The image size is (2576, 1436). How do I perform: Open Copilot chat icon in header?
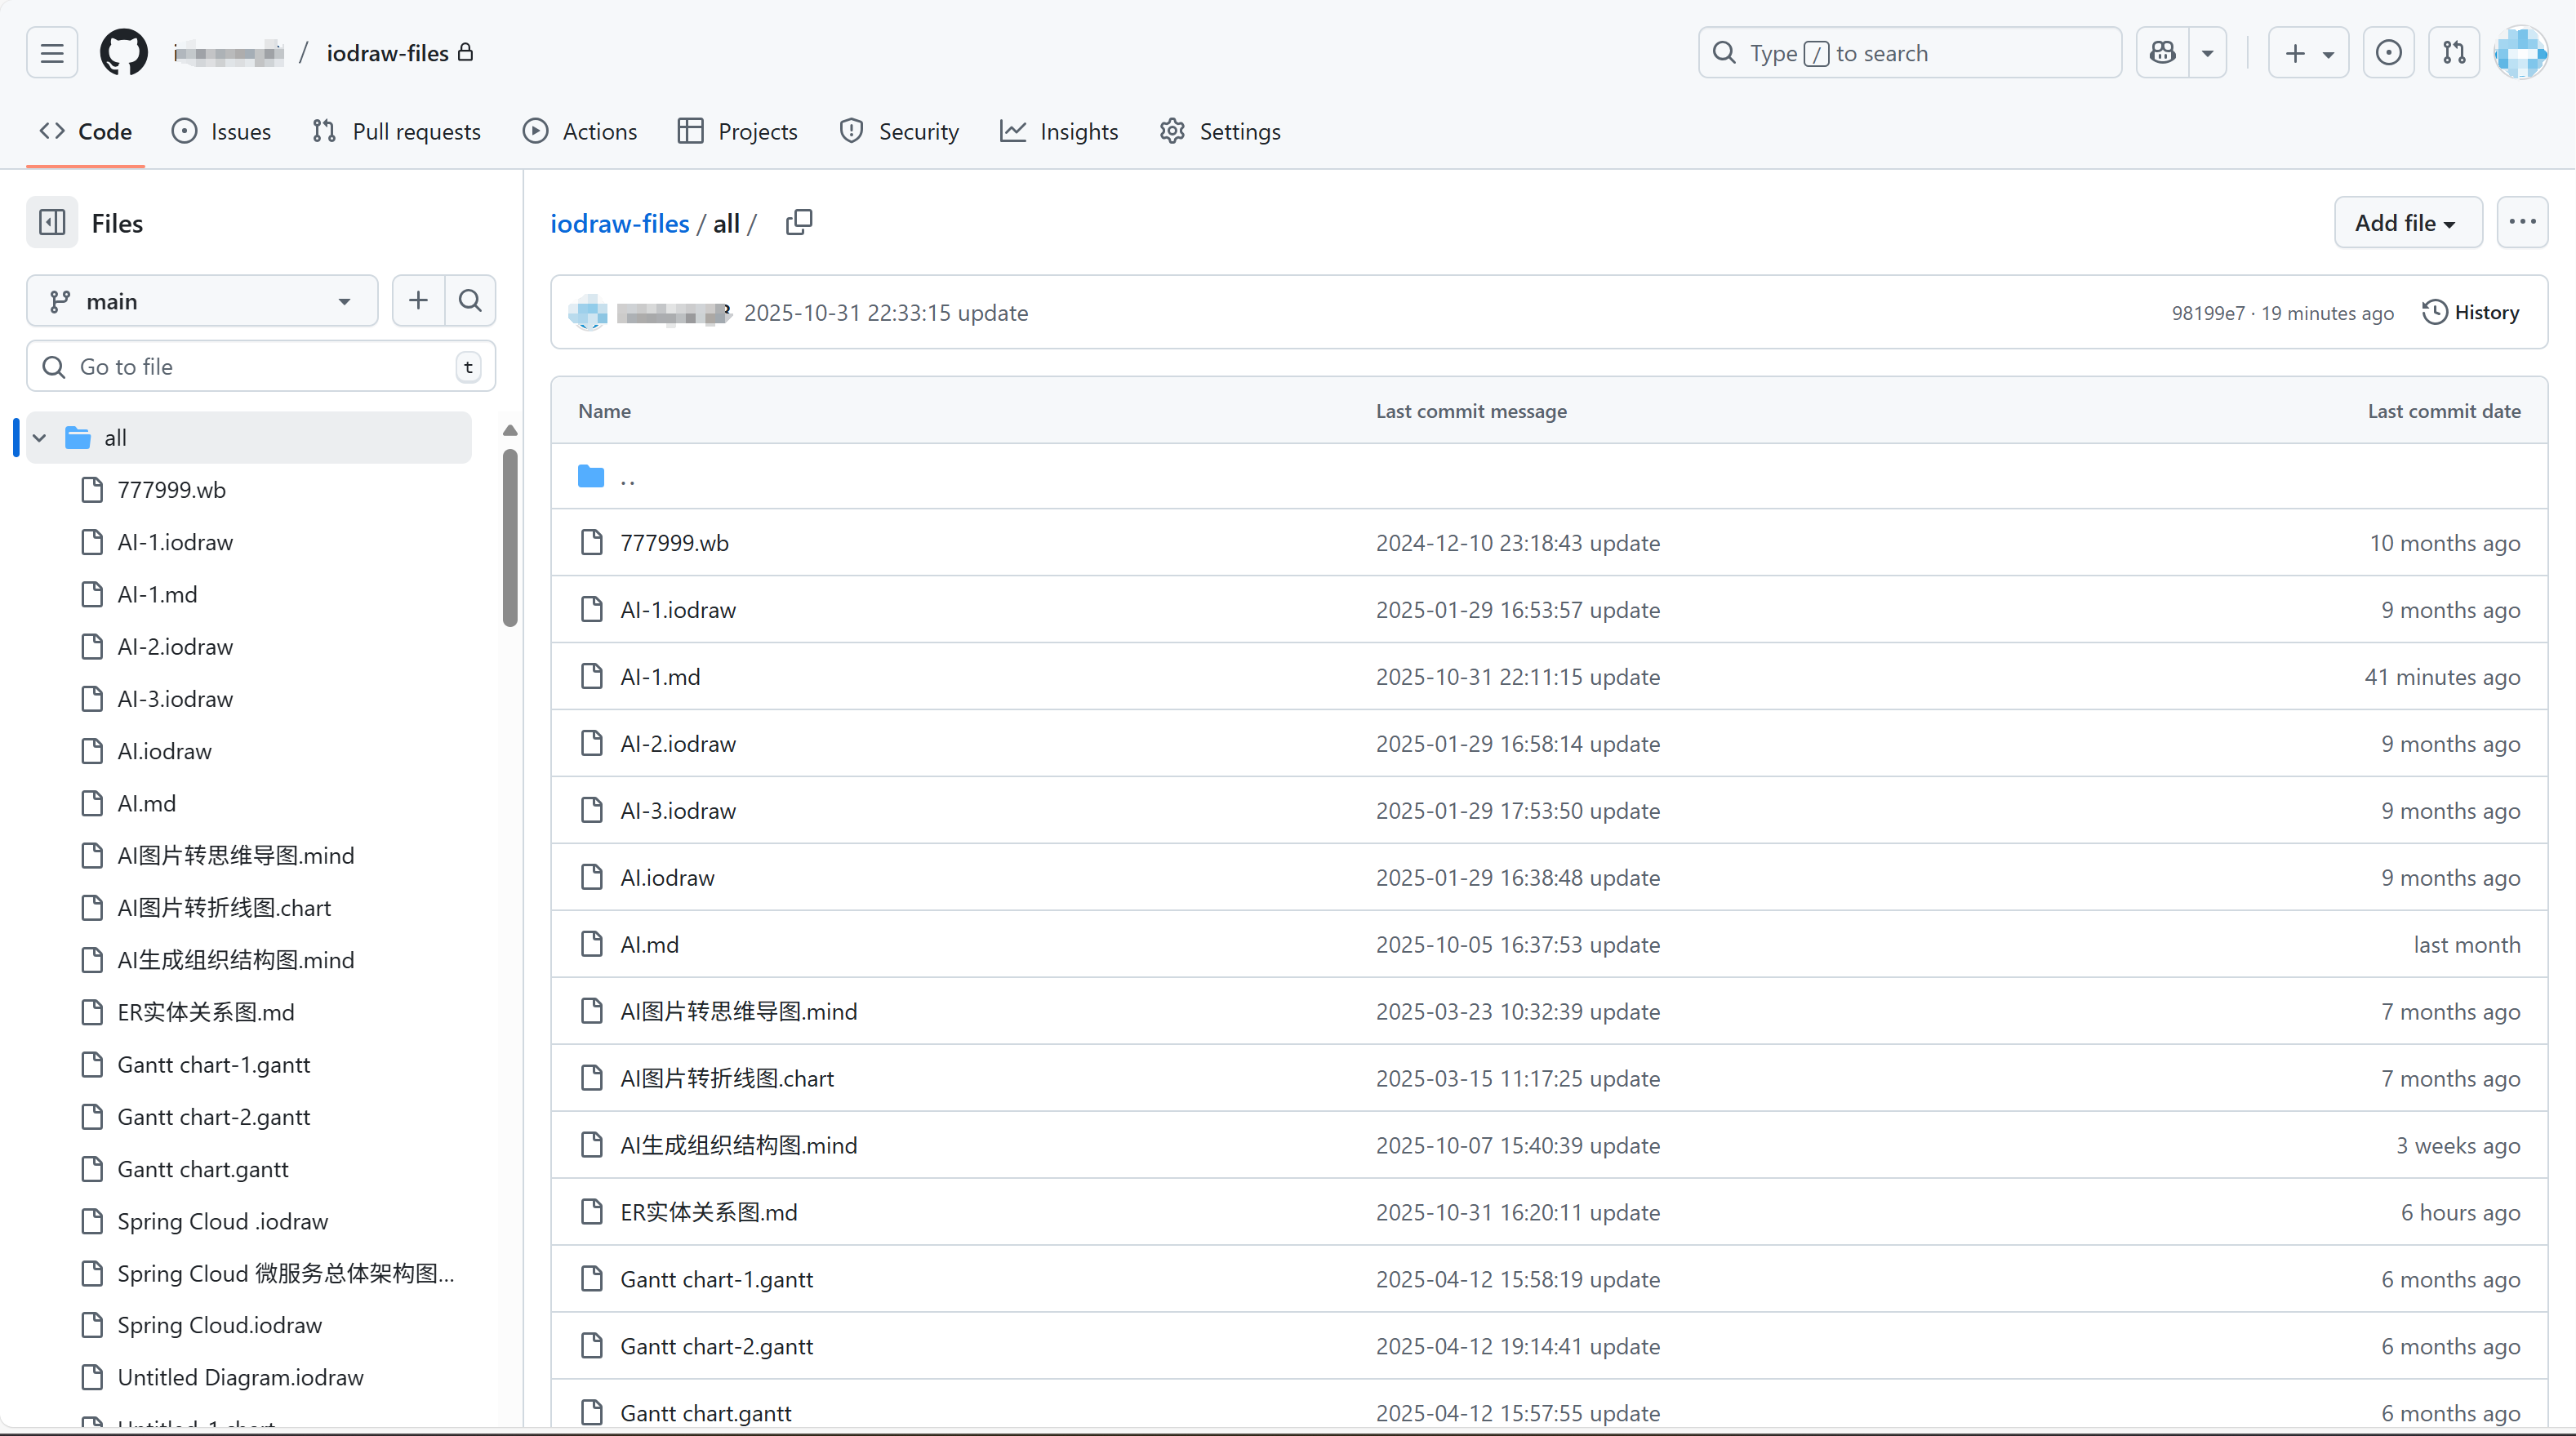coord(2163,53)
